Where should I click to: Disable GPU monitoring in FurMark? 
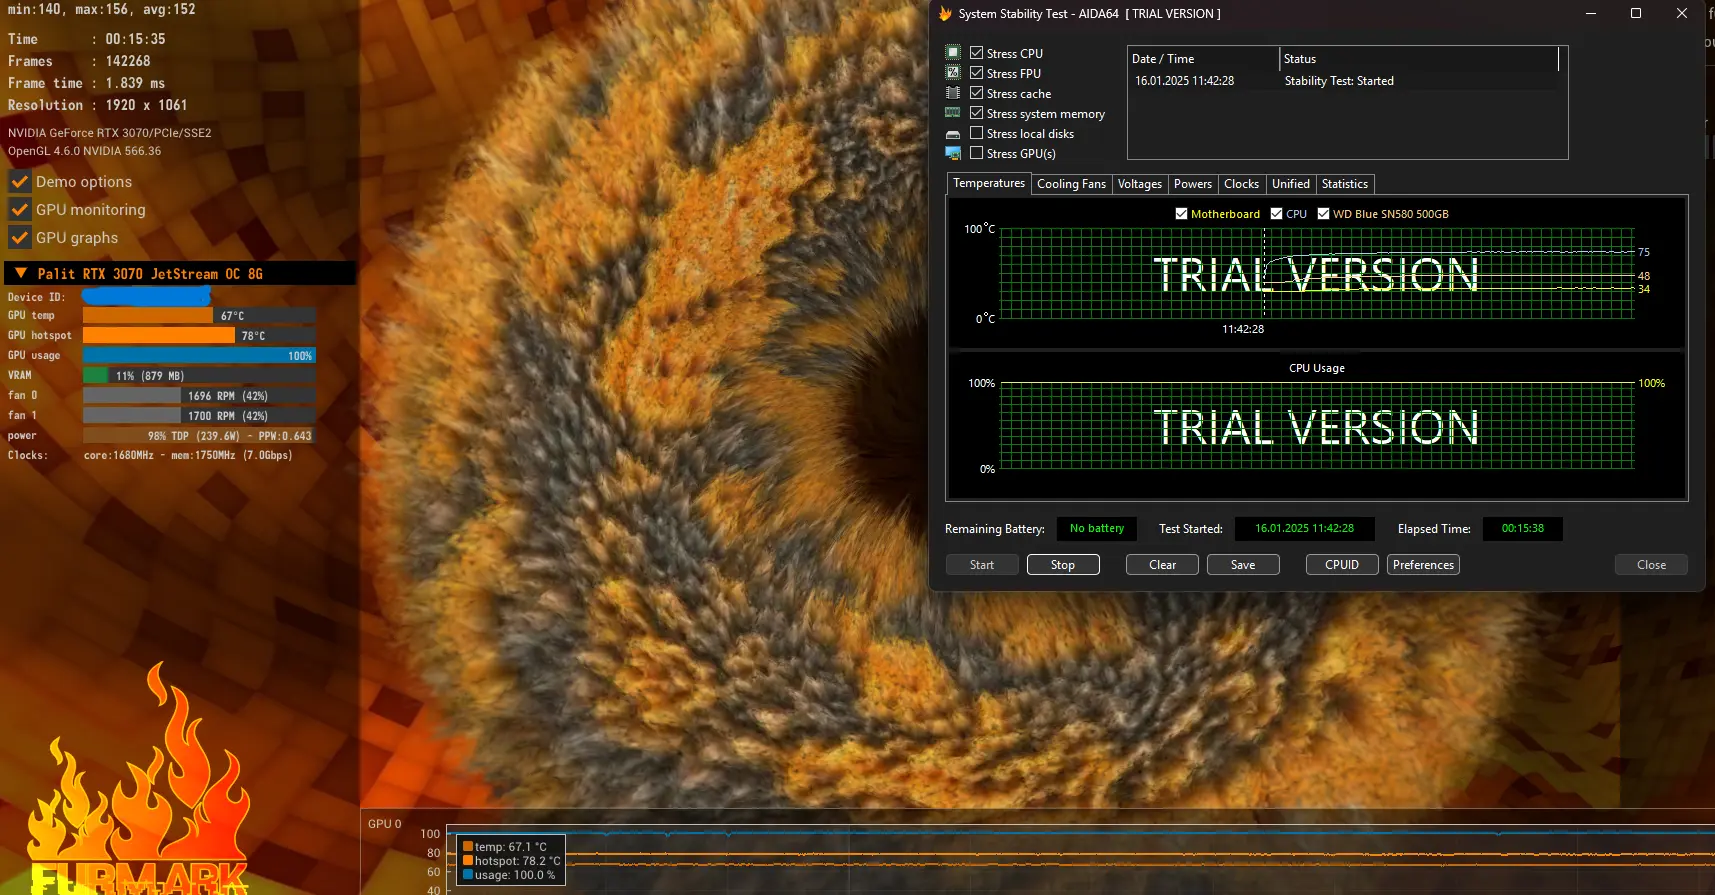(x=20, y=210)
